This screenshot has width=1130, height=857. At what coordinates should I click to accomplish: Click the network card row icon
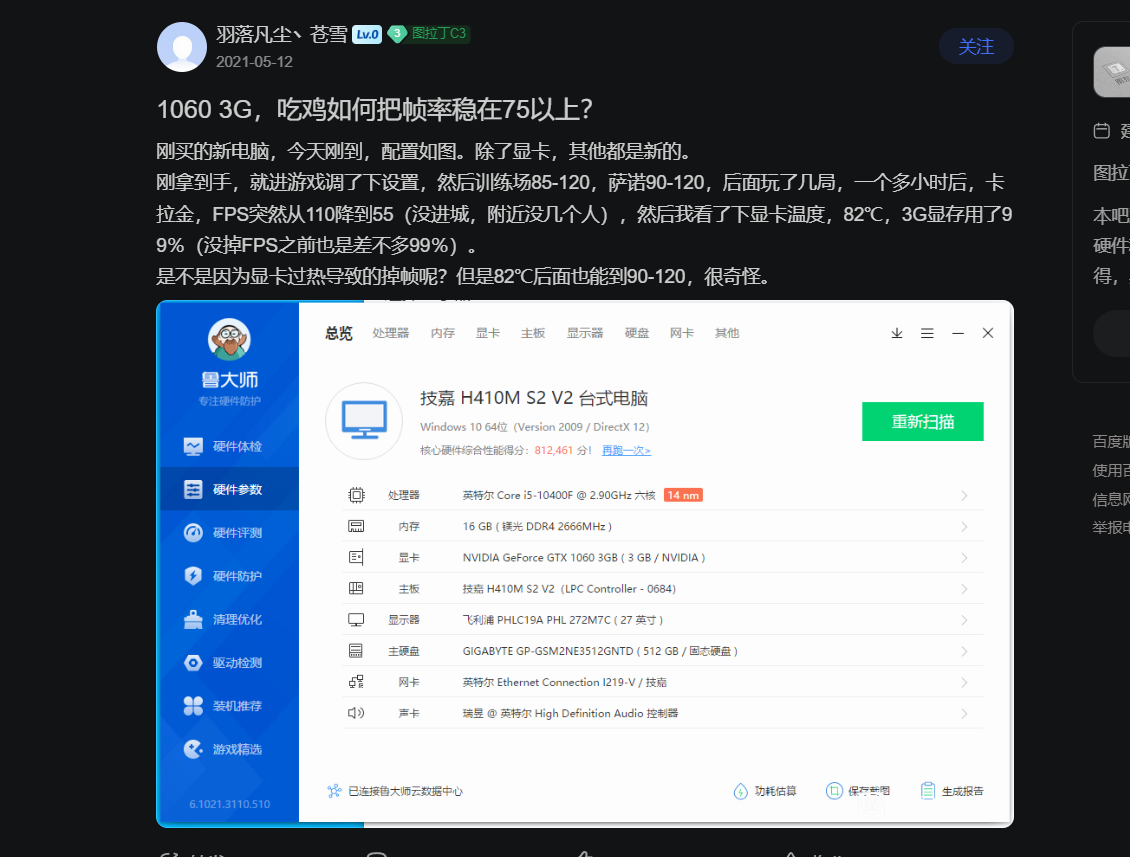[356, 682]
